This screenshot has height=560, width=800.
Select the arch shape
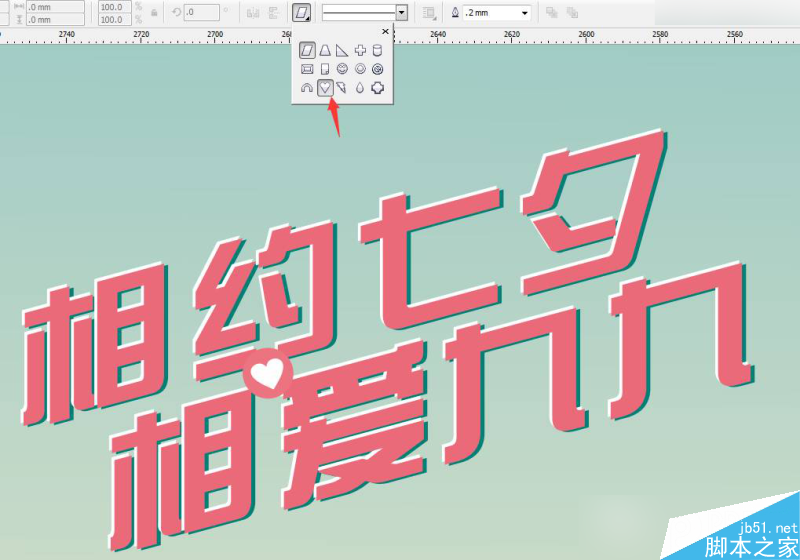[x=307, y=88]
